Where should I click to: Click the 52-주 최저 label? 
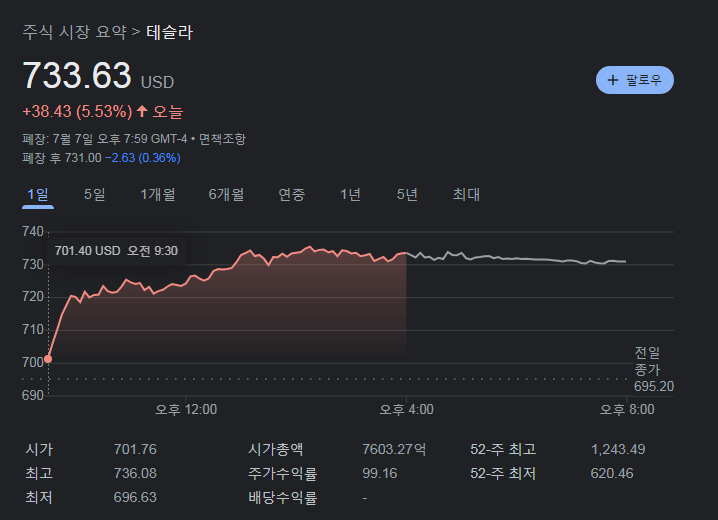[x=503, y=473]
